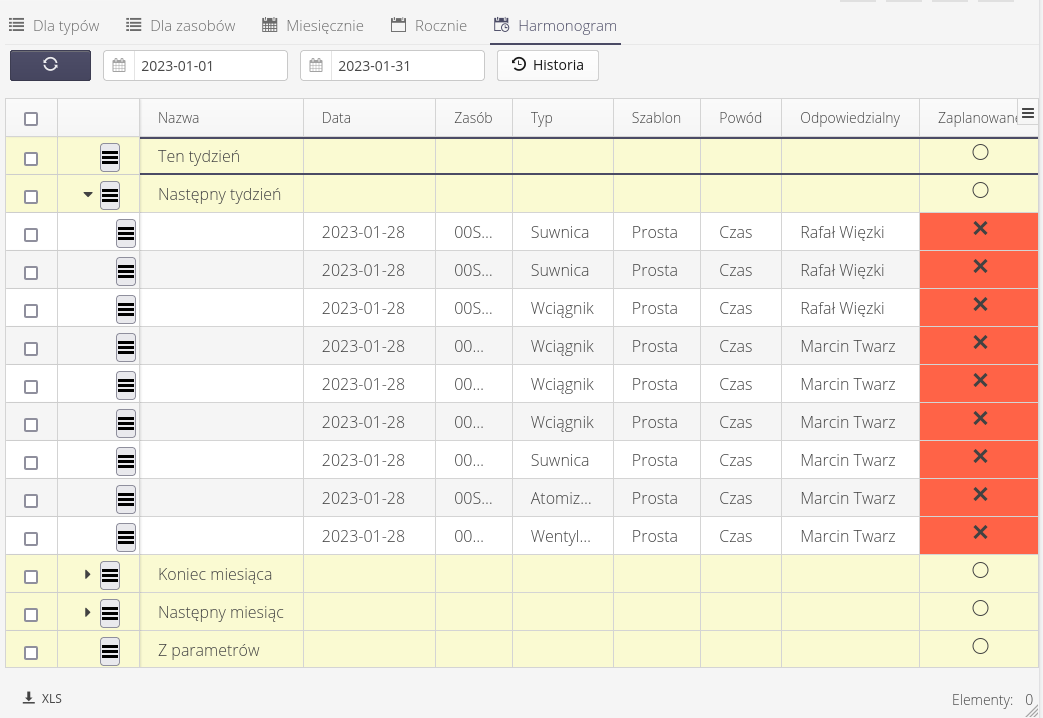Click the red planned-status cell in the Atomiz... row
The image size is (1043, 718).
point(979,497)
